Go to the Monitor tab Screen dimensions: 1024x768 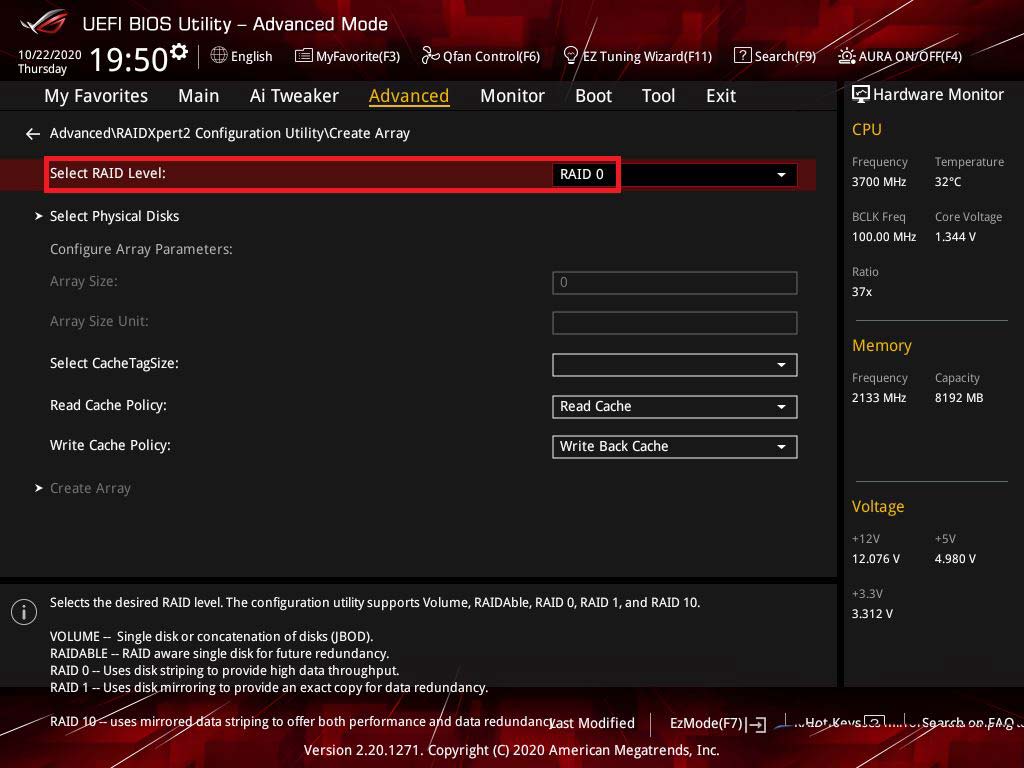click(x=512, y=96)
